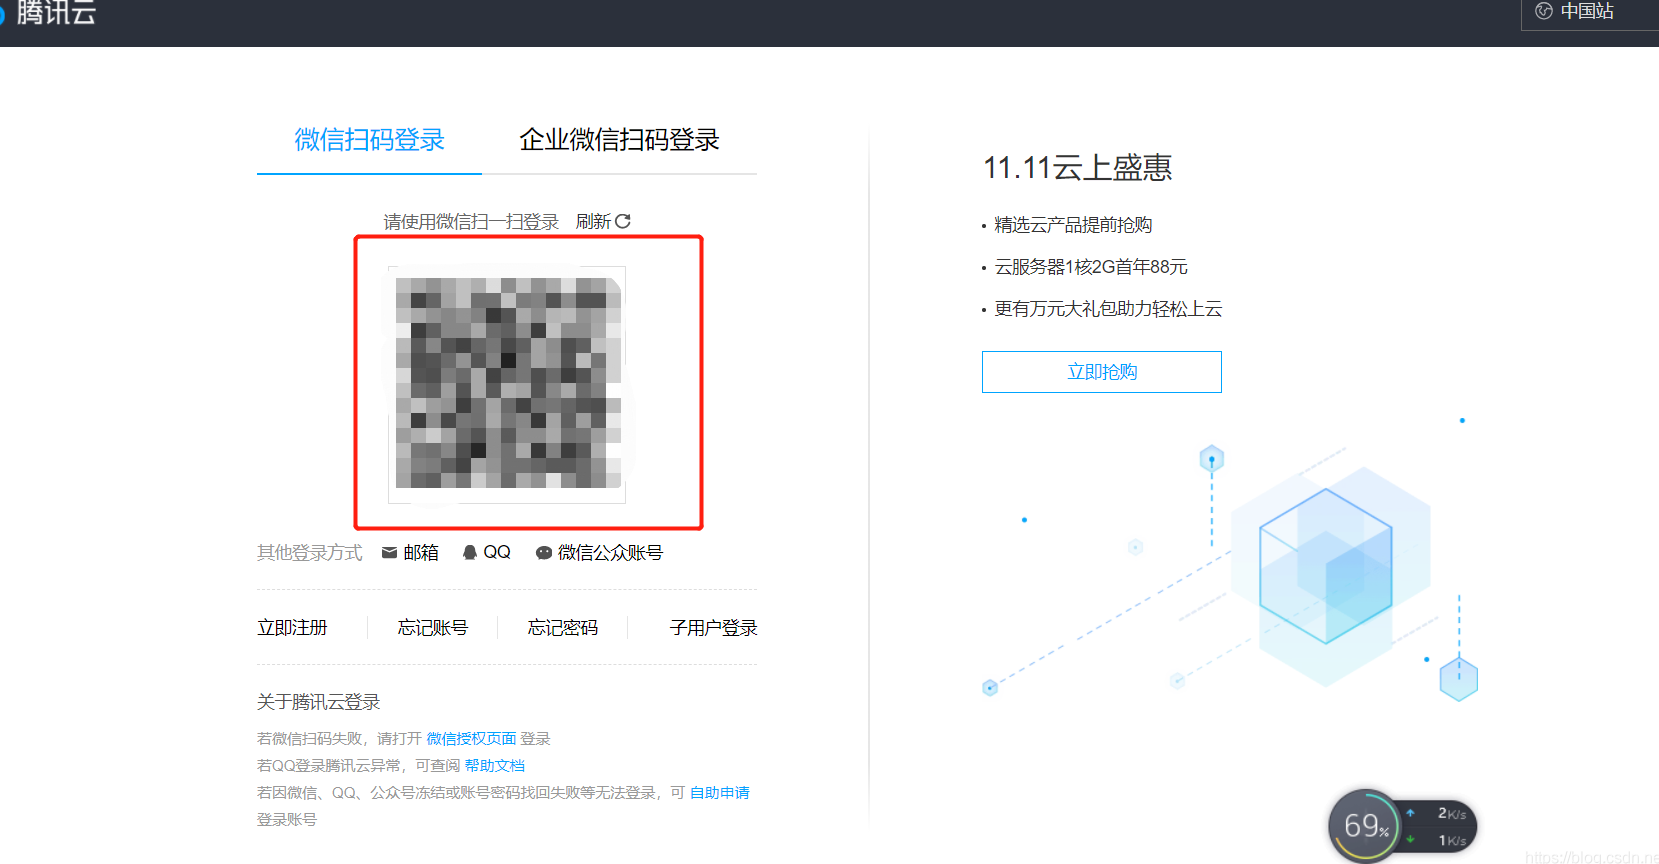Click the globe icon beside 中国站
This screenshot has width=1659, height=864.
tap(1544, 11)
